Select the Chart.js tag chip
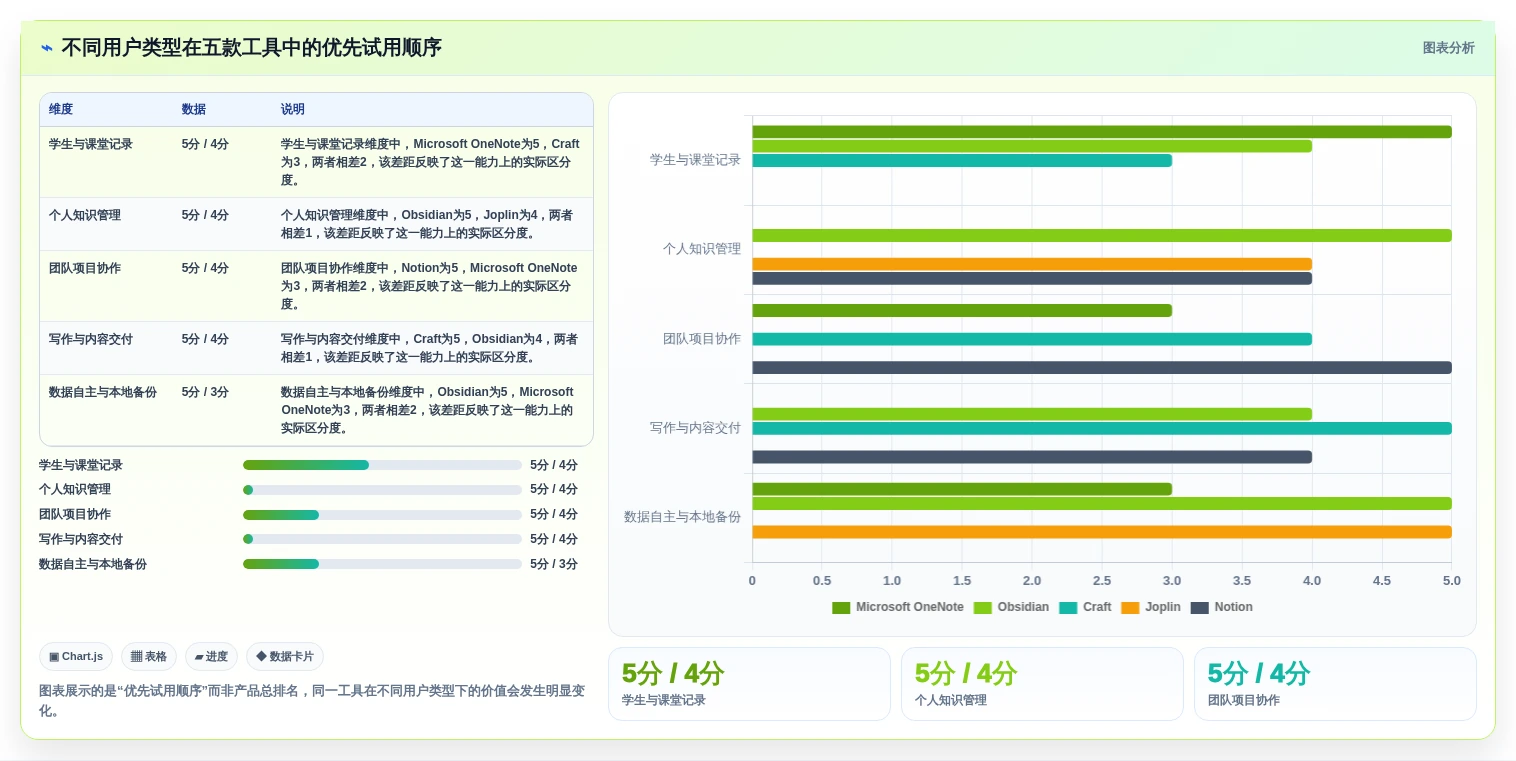This screenshot has height=761, width=1516. coord(76,657)
